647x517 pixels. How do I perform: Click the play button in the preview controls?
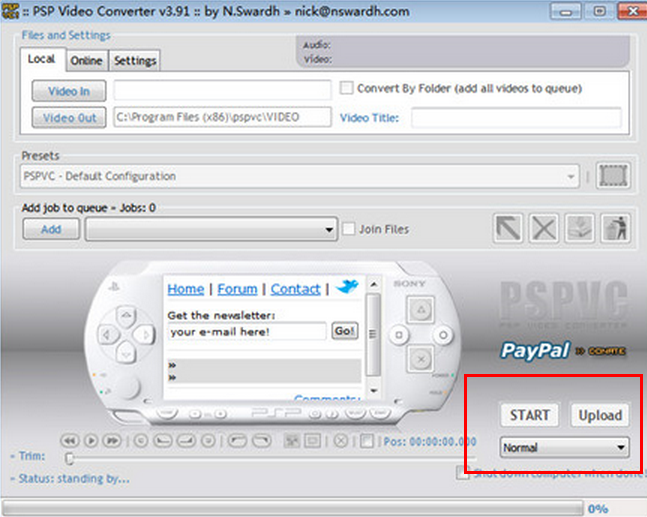tap(91, 441)
